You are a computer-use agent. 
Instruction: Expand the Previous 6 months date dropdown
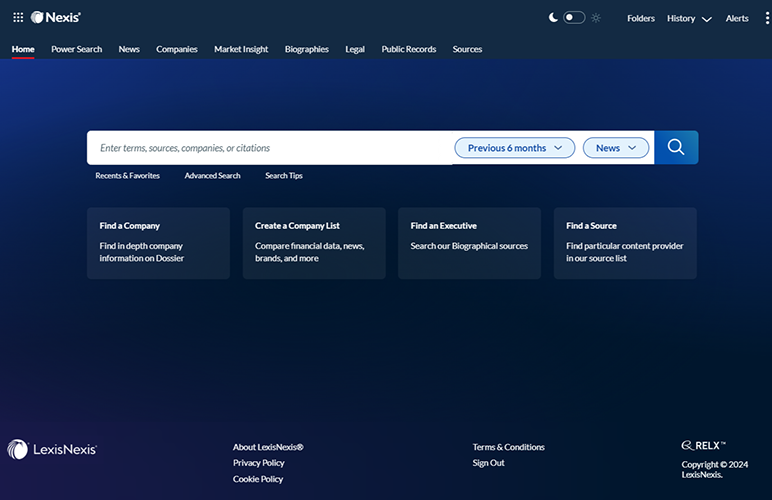(515, 148)
